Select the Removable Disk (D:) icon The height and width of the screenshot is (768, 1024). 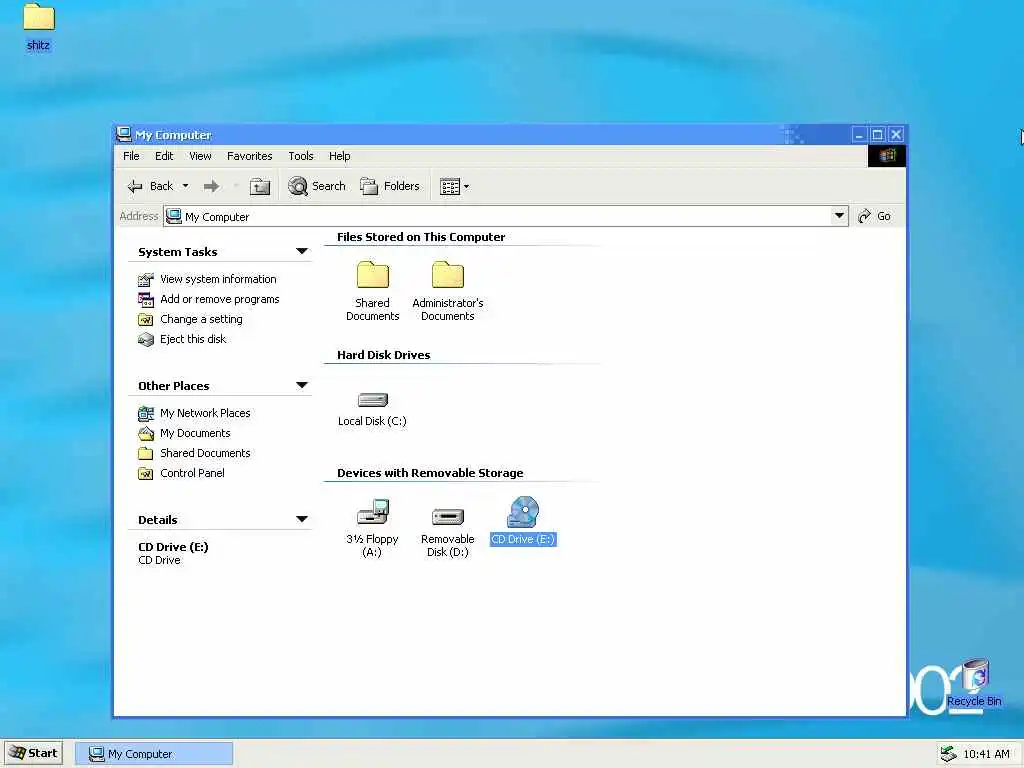tap(447, 517)
